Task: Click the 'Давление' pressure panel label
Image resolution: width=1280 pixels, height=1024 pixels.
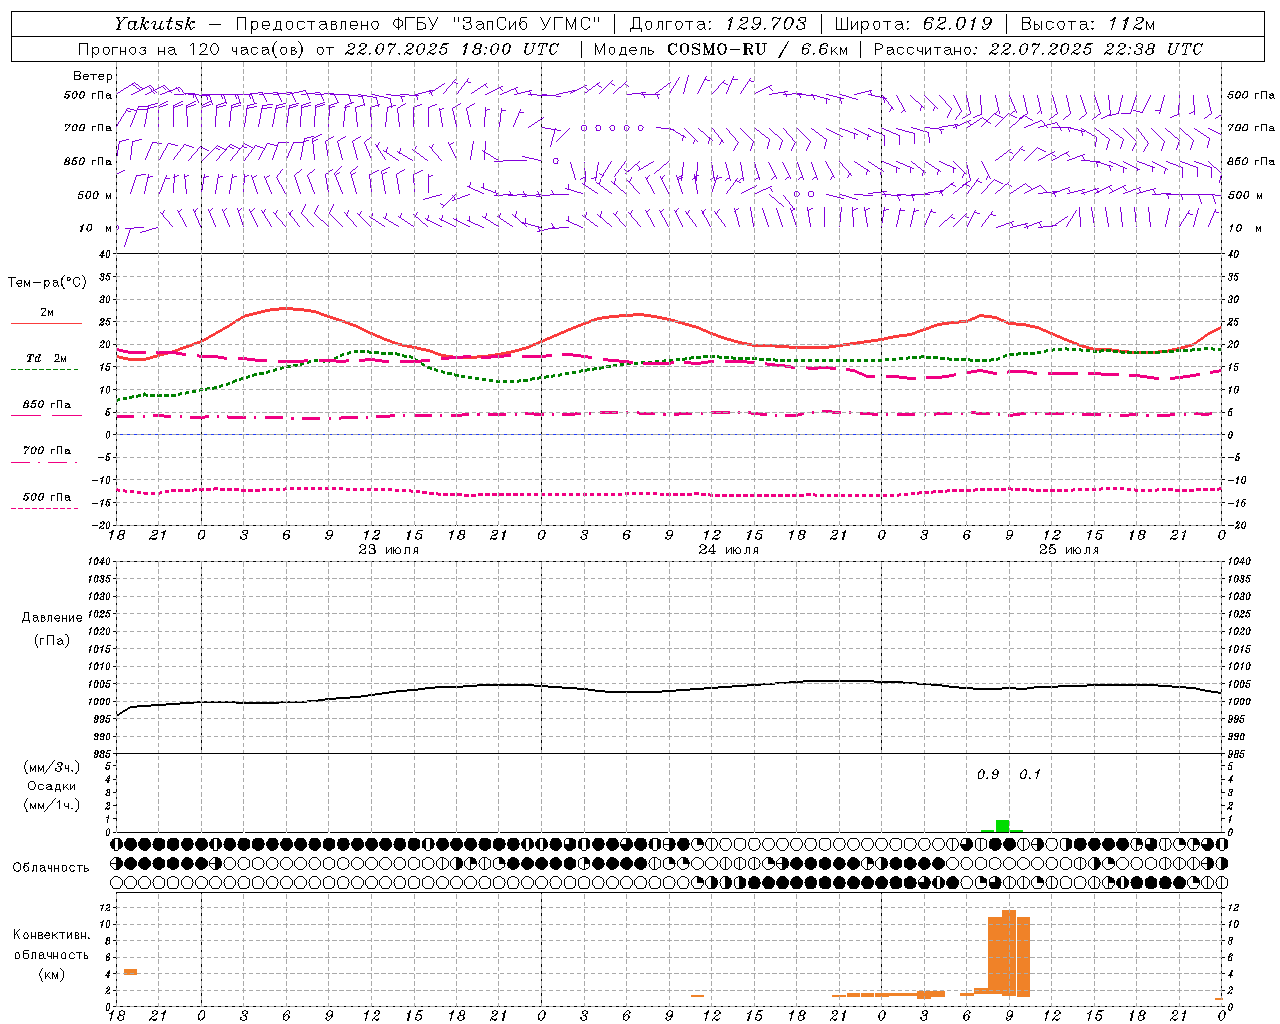Action: [52, 617]
